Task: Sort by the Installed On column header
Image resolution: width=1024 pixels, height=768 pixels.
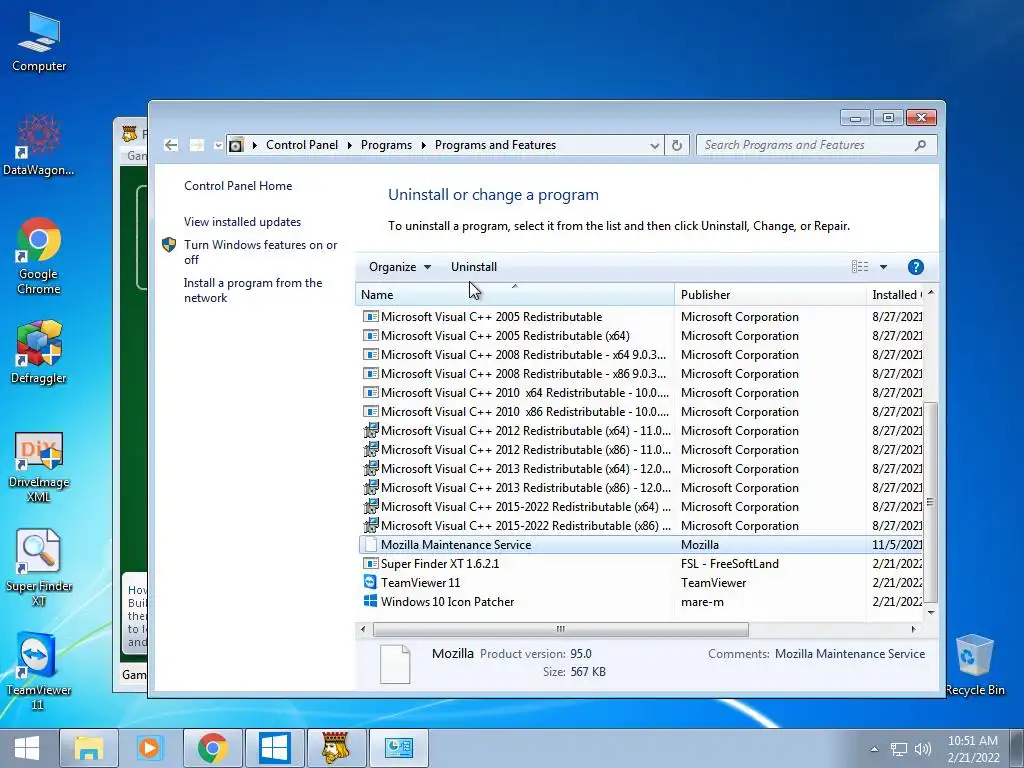Action: (894, 295)
